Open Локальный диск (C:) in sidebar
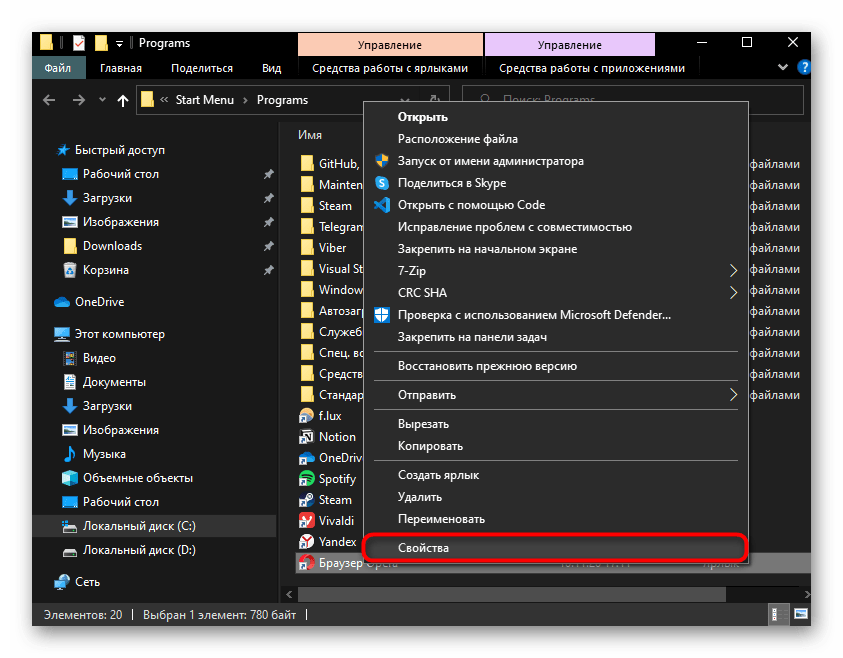The image size is (843, 658). [x=155, y=526]
